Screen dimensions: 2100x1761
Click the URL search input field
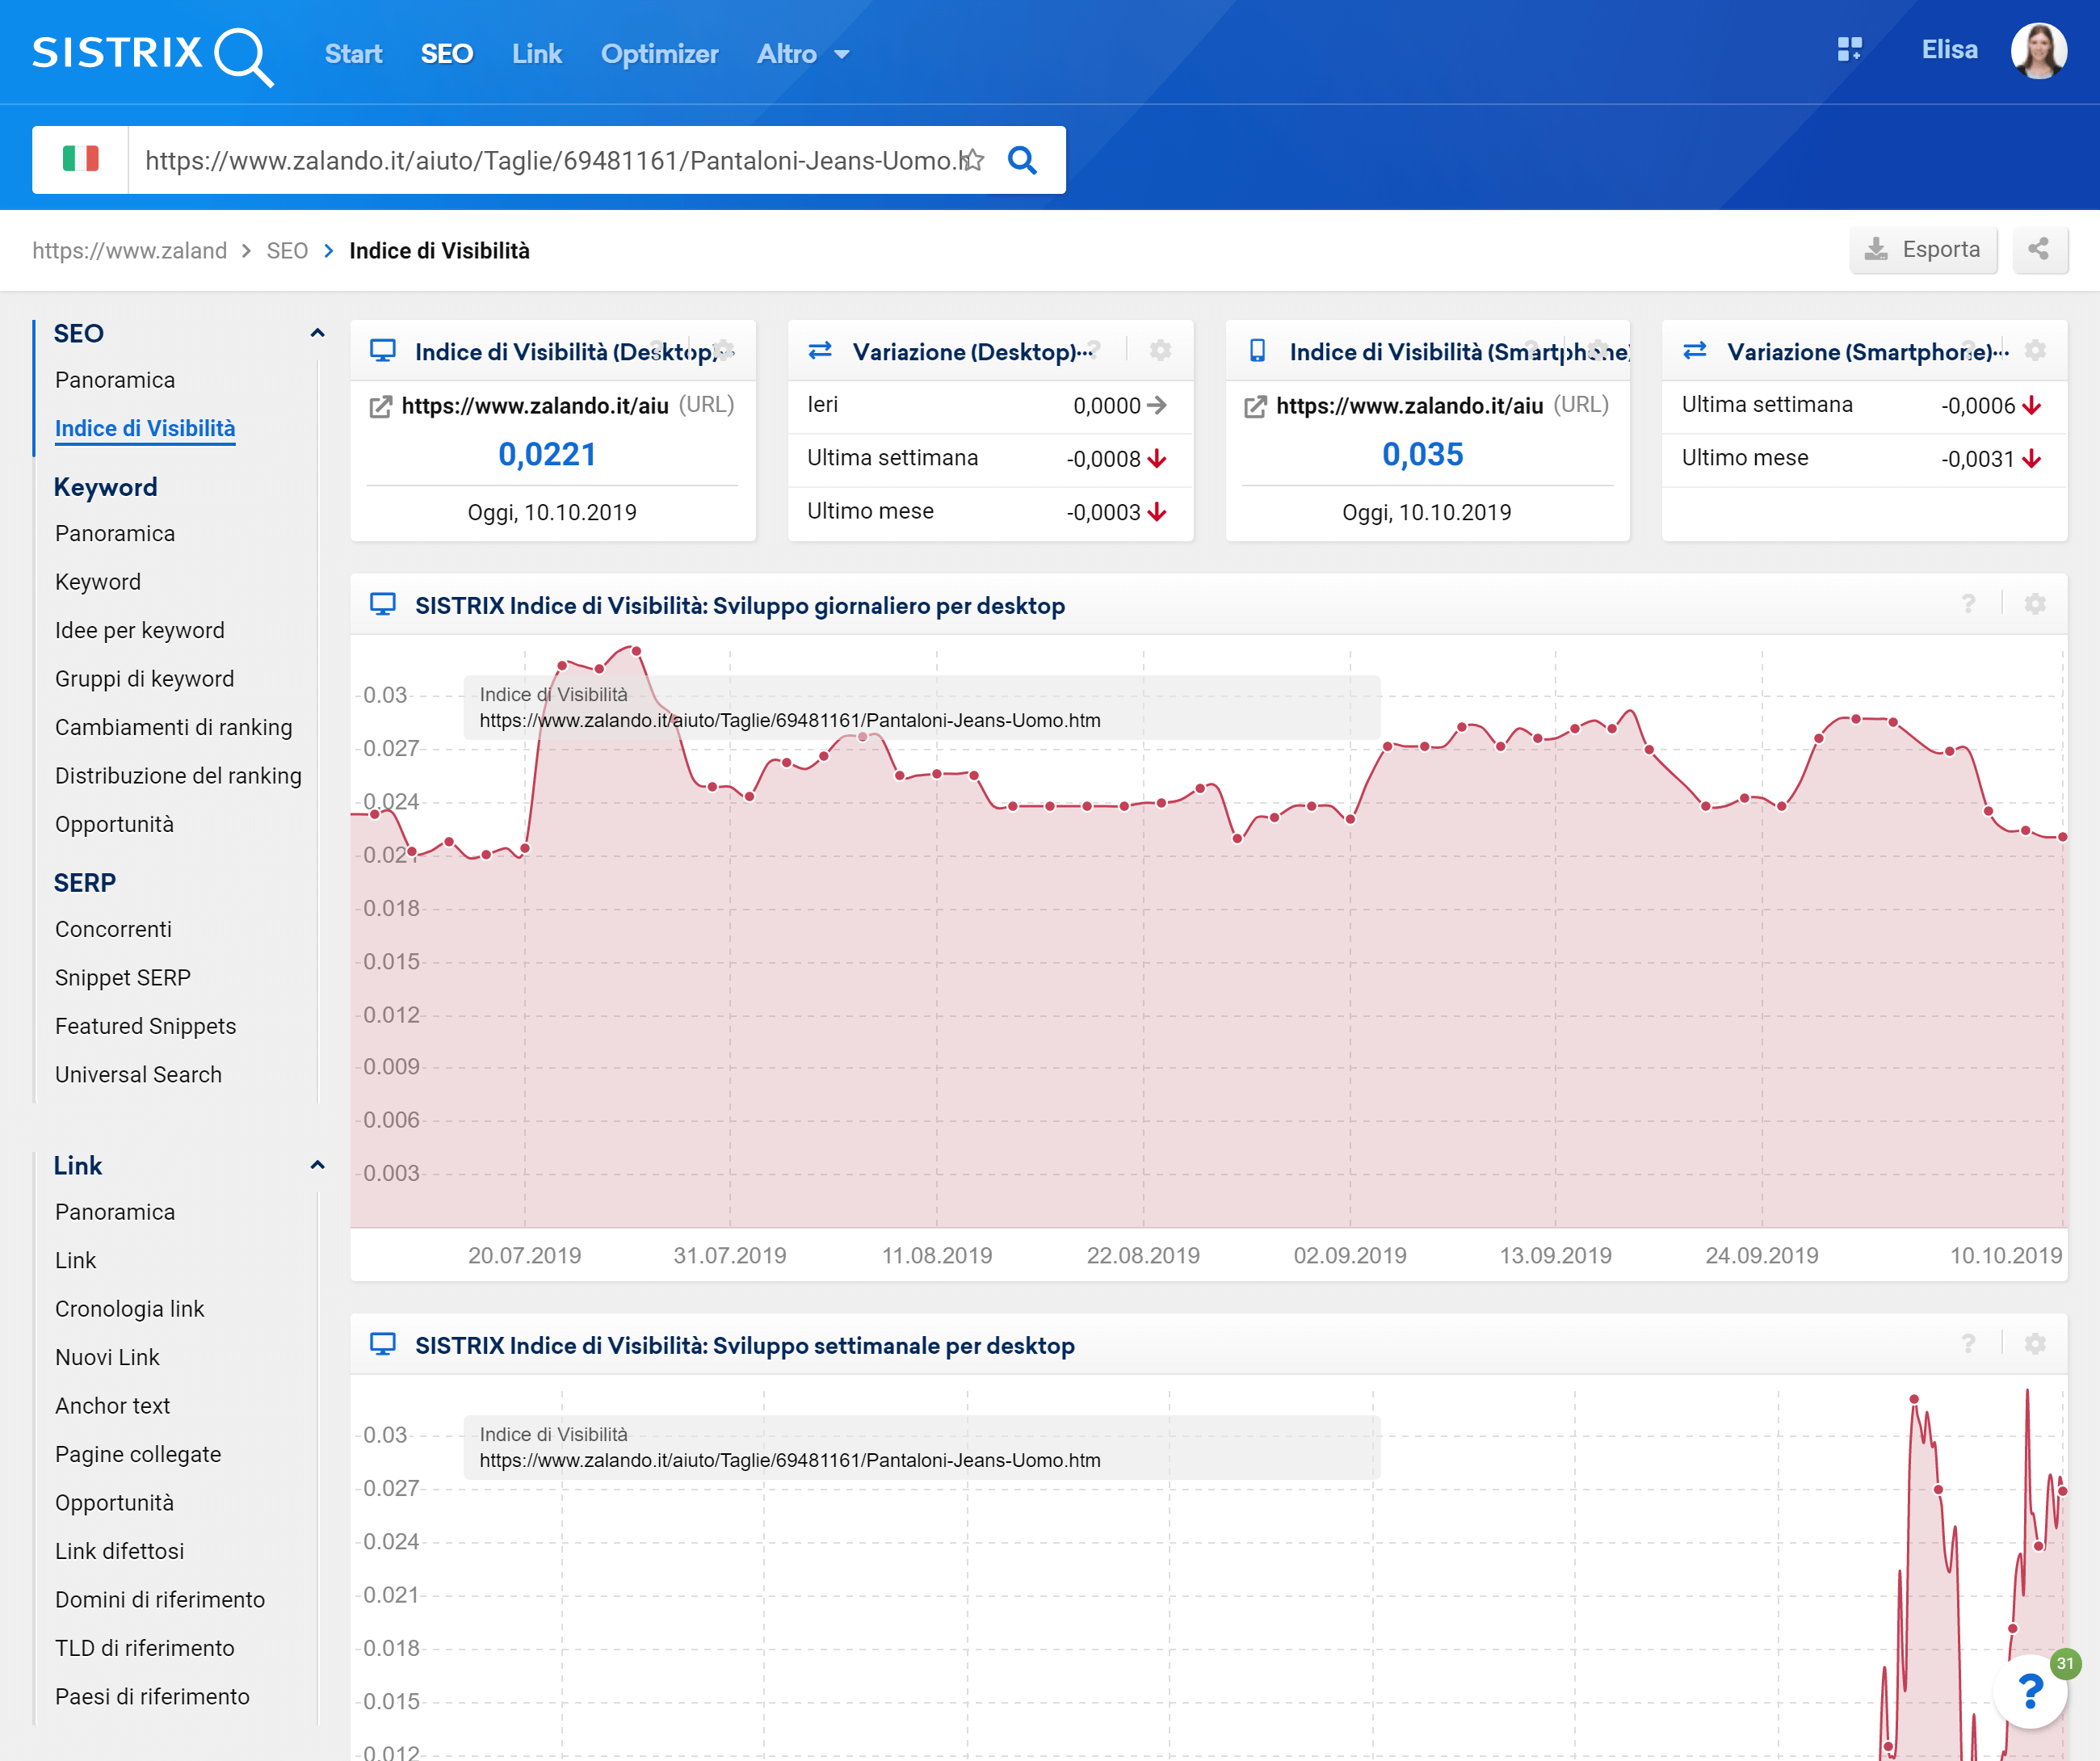550,160
